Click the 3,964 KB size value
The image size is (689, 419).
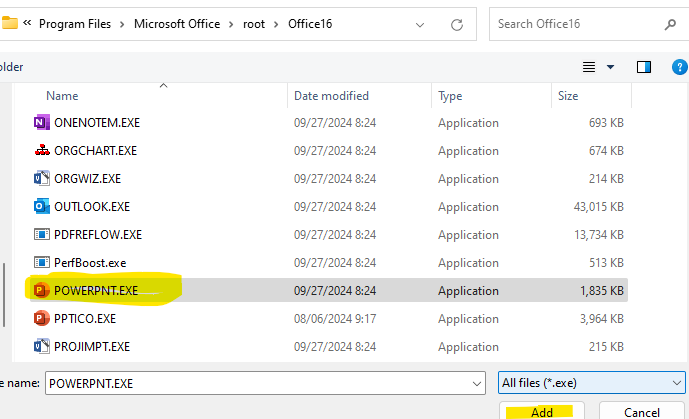[x=602, y=318]
